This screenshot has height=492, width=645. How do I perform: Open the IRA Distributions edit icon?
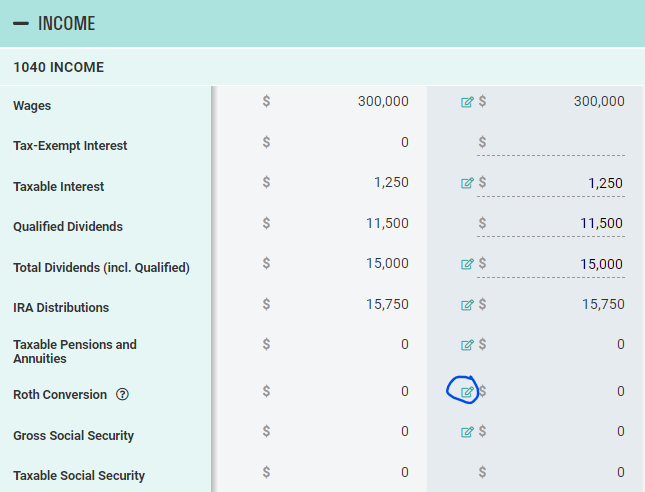(x=467, y=305)
